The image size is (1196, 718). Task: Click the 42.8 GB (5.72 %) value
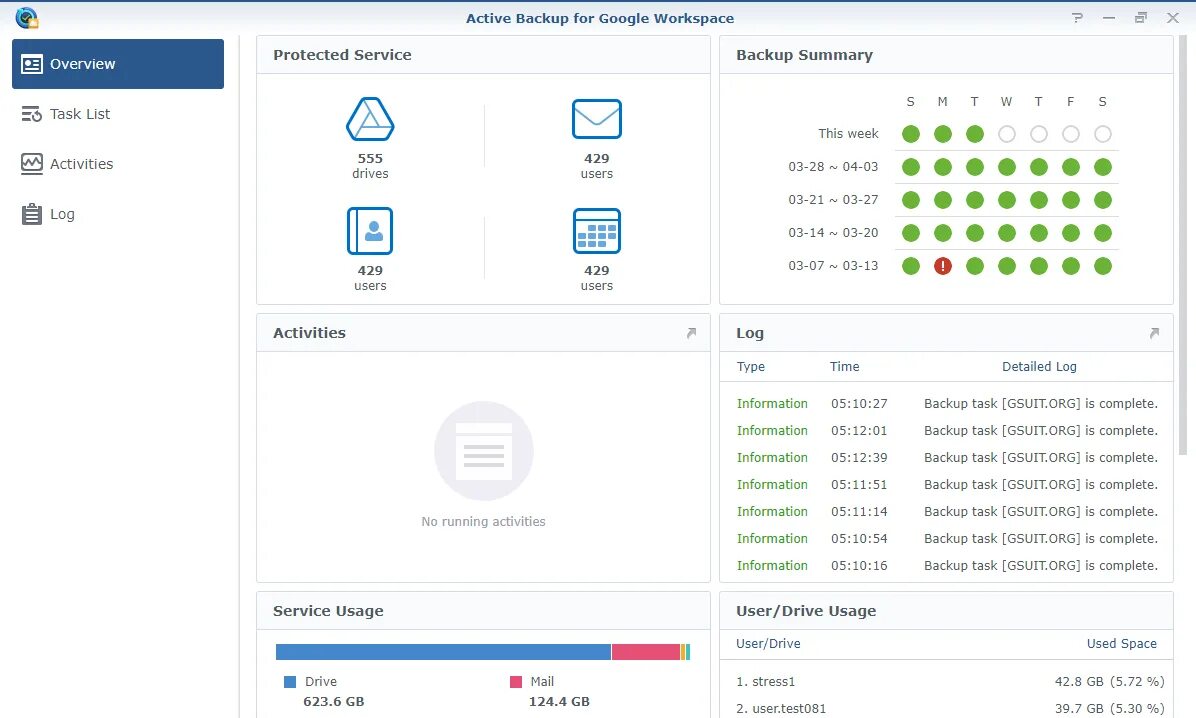1110,682
